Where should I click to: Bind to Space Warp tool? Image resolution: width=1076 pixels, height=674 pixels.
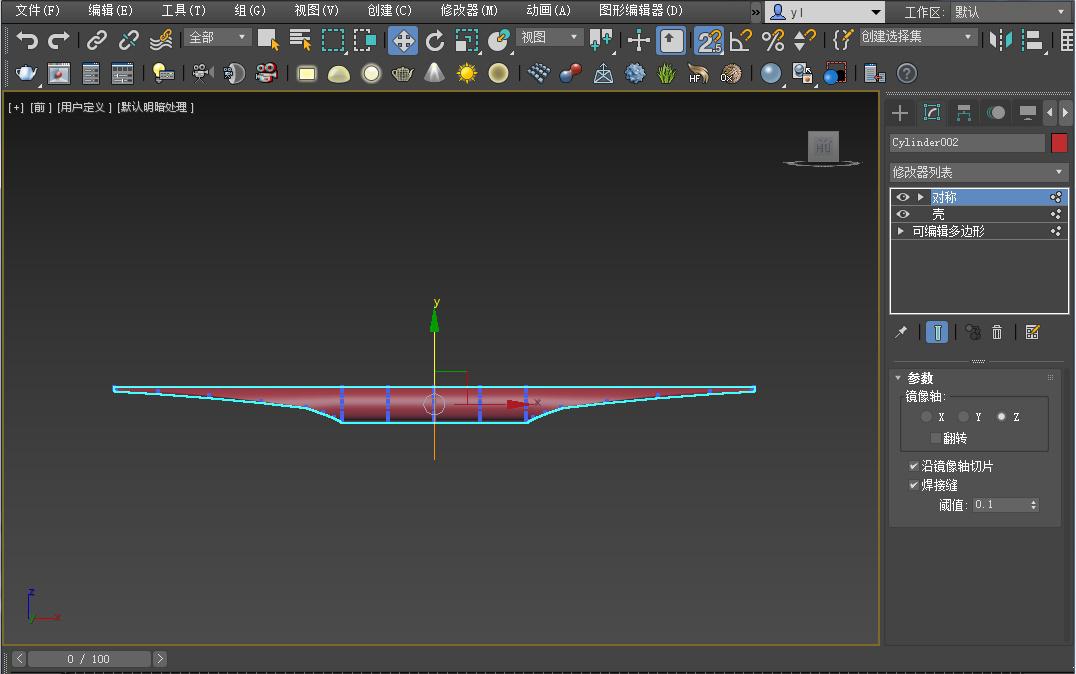(x=161, y=40)
